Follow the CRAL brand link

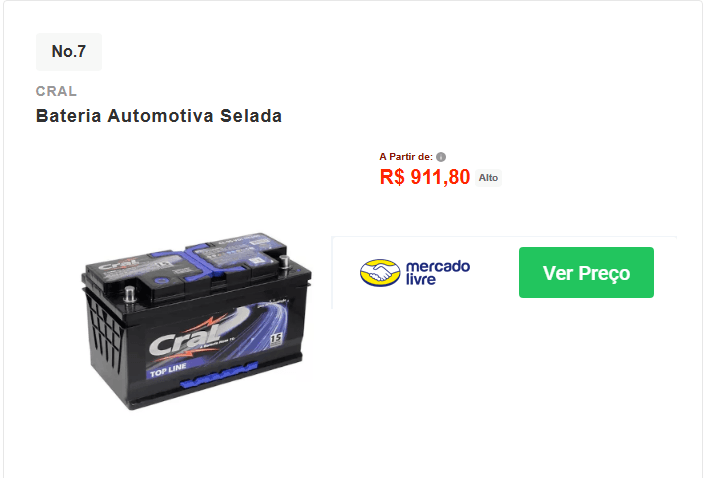point(56,91)
